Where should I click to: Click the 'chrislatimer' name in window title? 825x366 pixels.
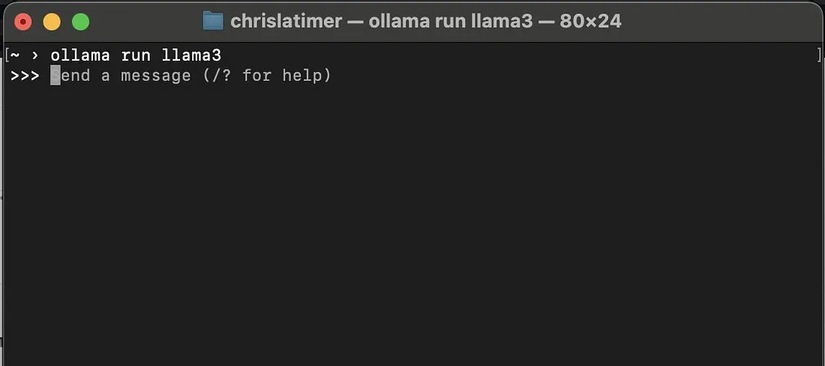click(x=286, y=22)
